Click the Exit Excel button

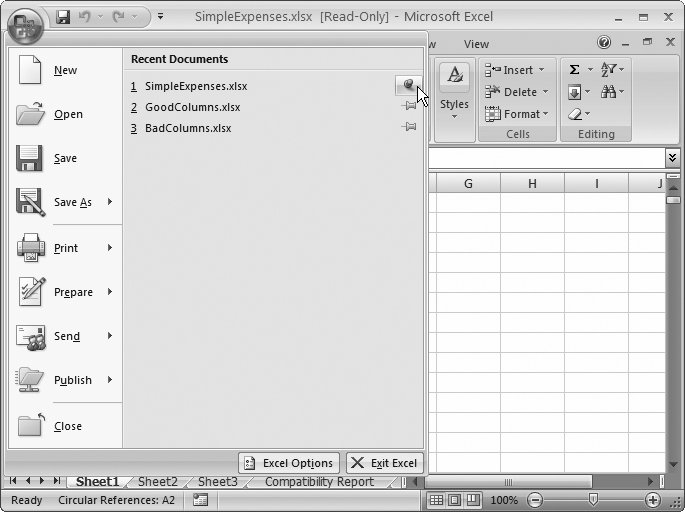[x=385, y=463]
